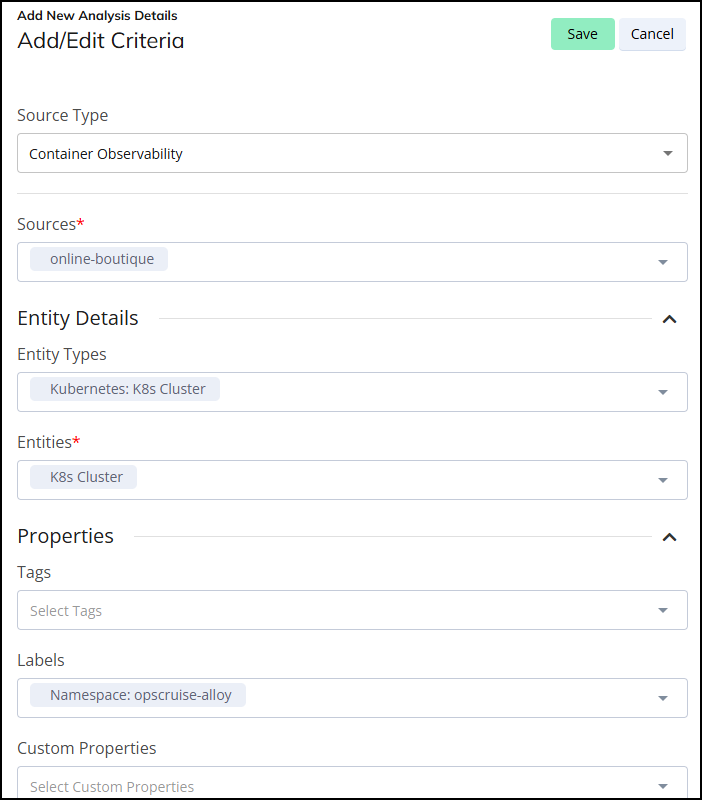Expand the Sources dropdown arrow
This screenshot has width=702, height=800.
click(x=662, y=262)
